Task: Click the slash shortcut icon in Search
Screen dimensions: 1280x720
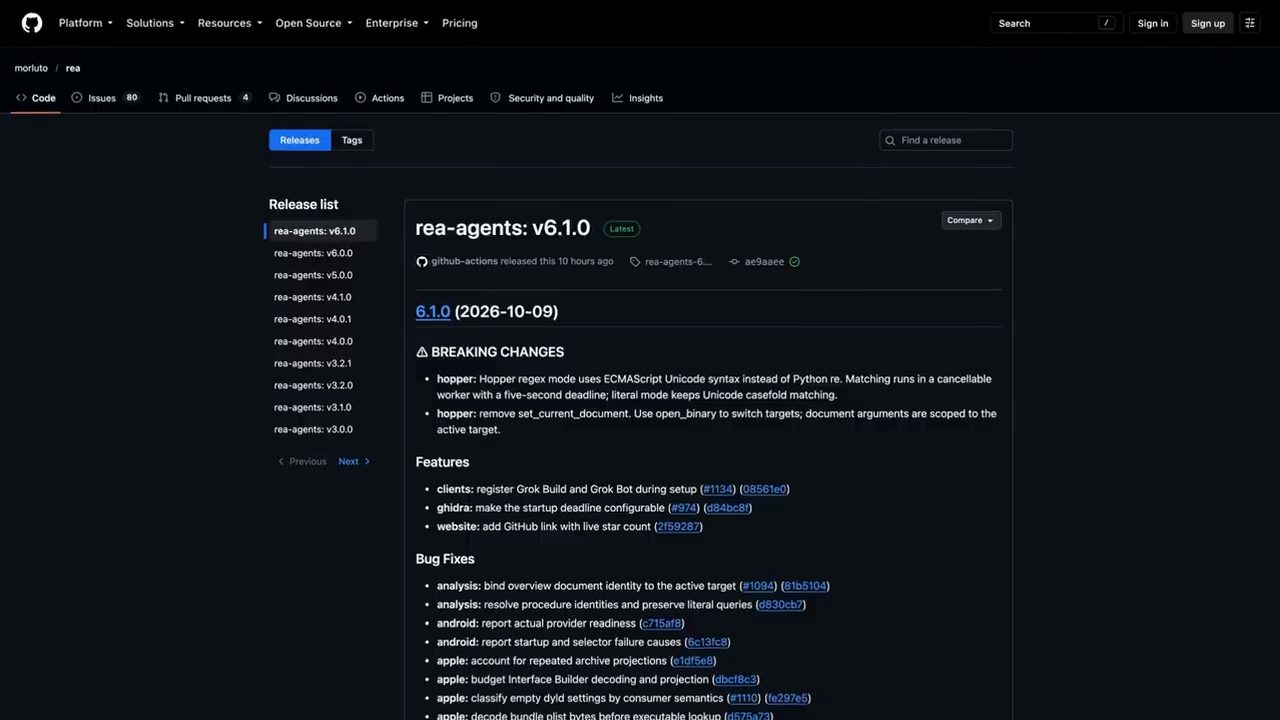Action: pyautogui.click(x=1106, y=23)
